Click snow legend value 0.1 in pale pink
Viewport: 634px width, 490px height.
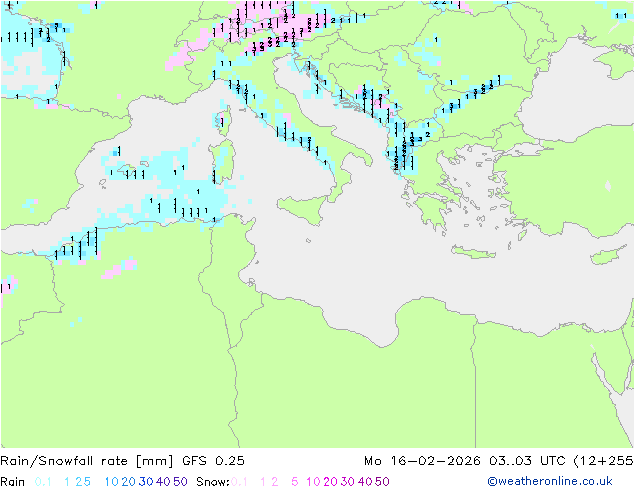pyautogui.click(x=239, y=482)
